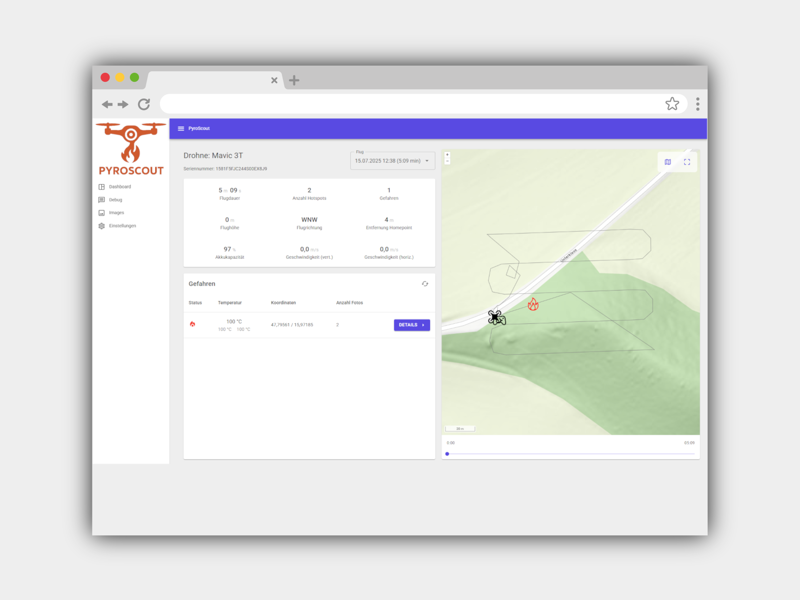This screenshot has height=600, width=800.
Task: Click the fire hotspot marker on map
Action: coord(533,305)
